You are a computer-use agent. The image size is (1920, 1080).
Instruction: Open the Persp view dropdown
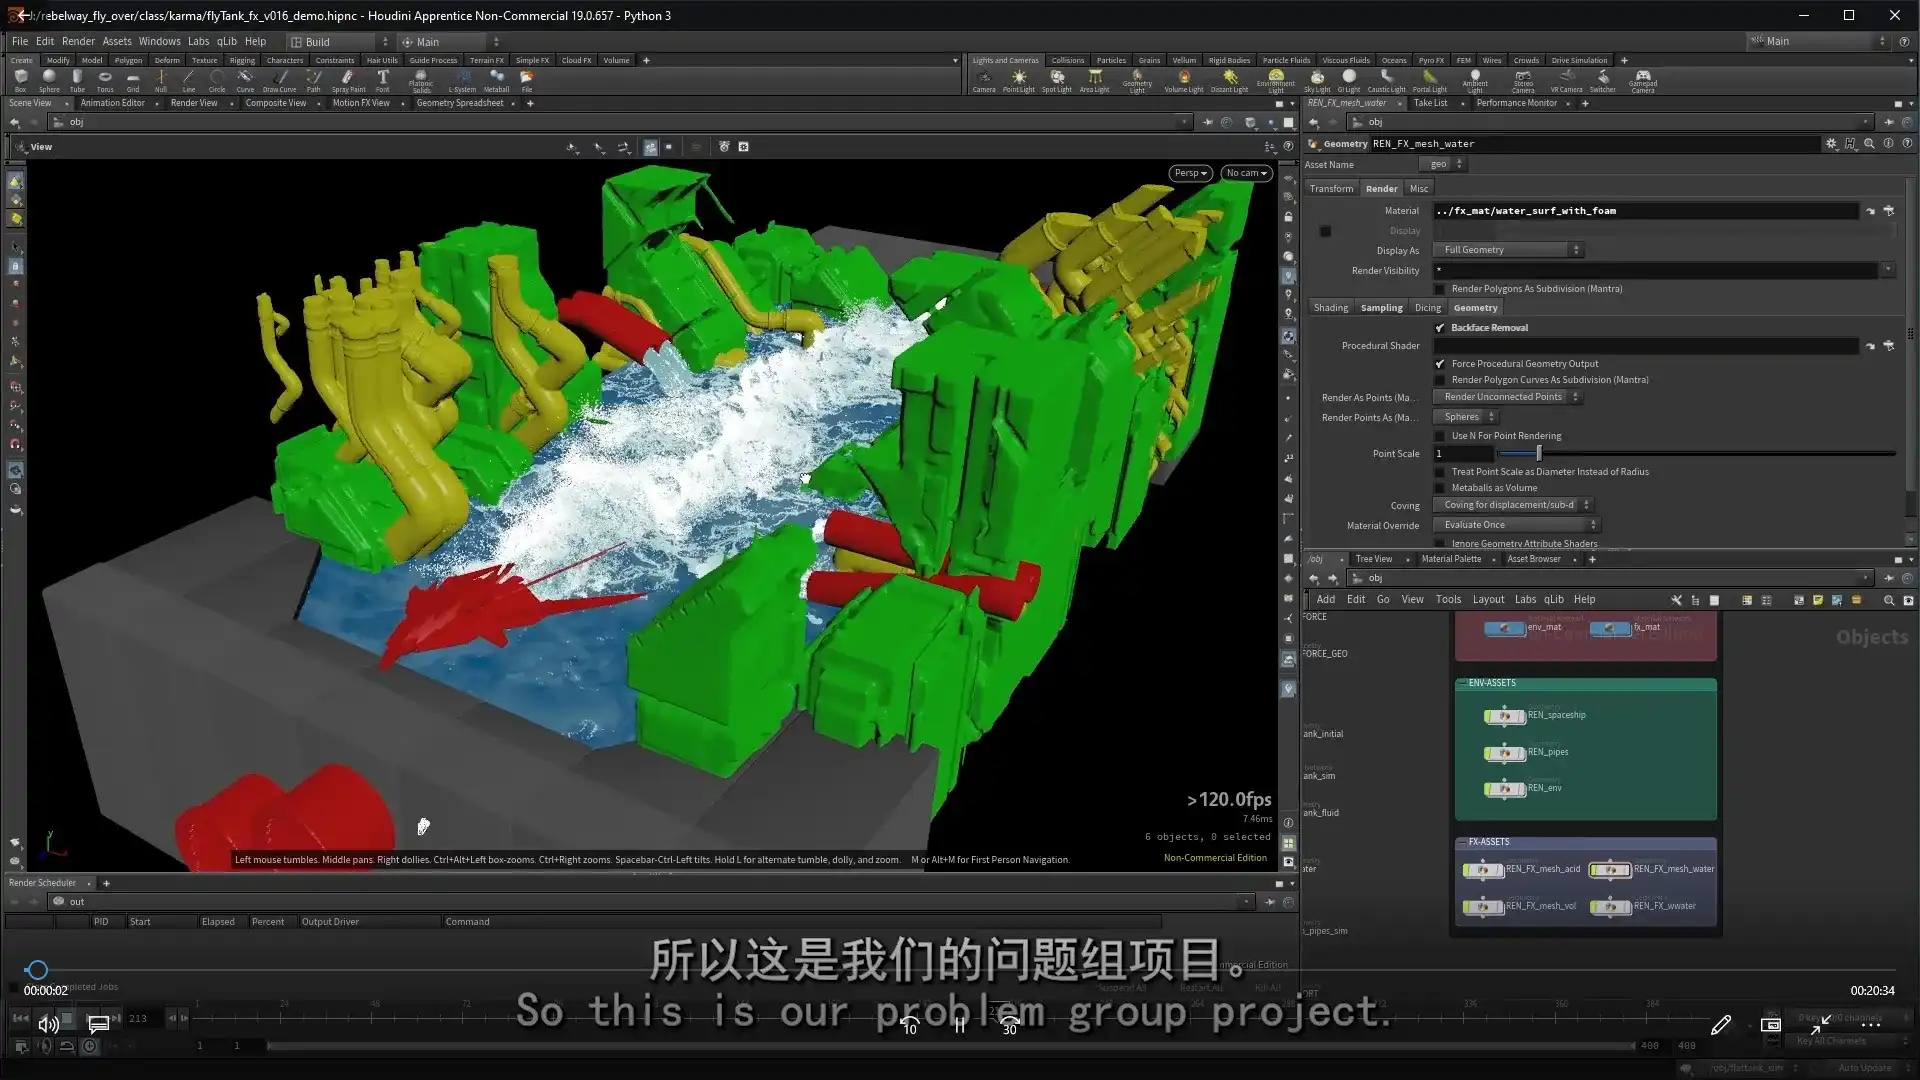1189,173
